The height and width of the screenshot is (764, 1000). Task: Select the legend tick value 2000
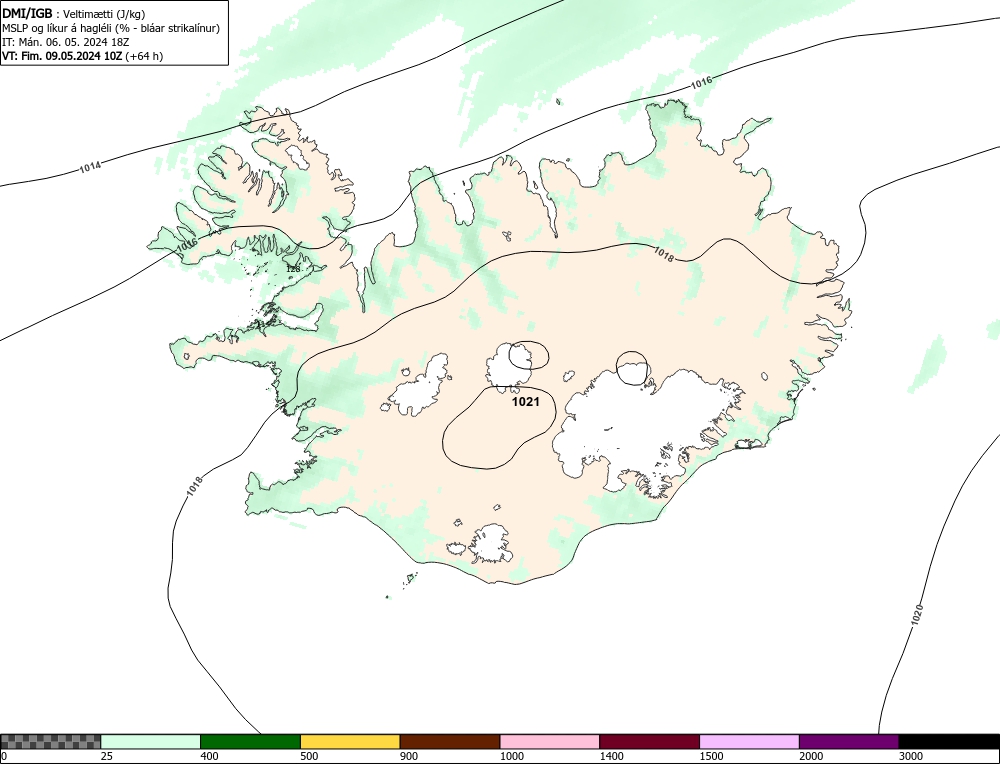tap(811, 756)
